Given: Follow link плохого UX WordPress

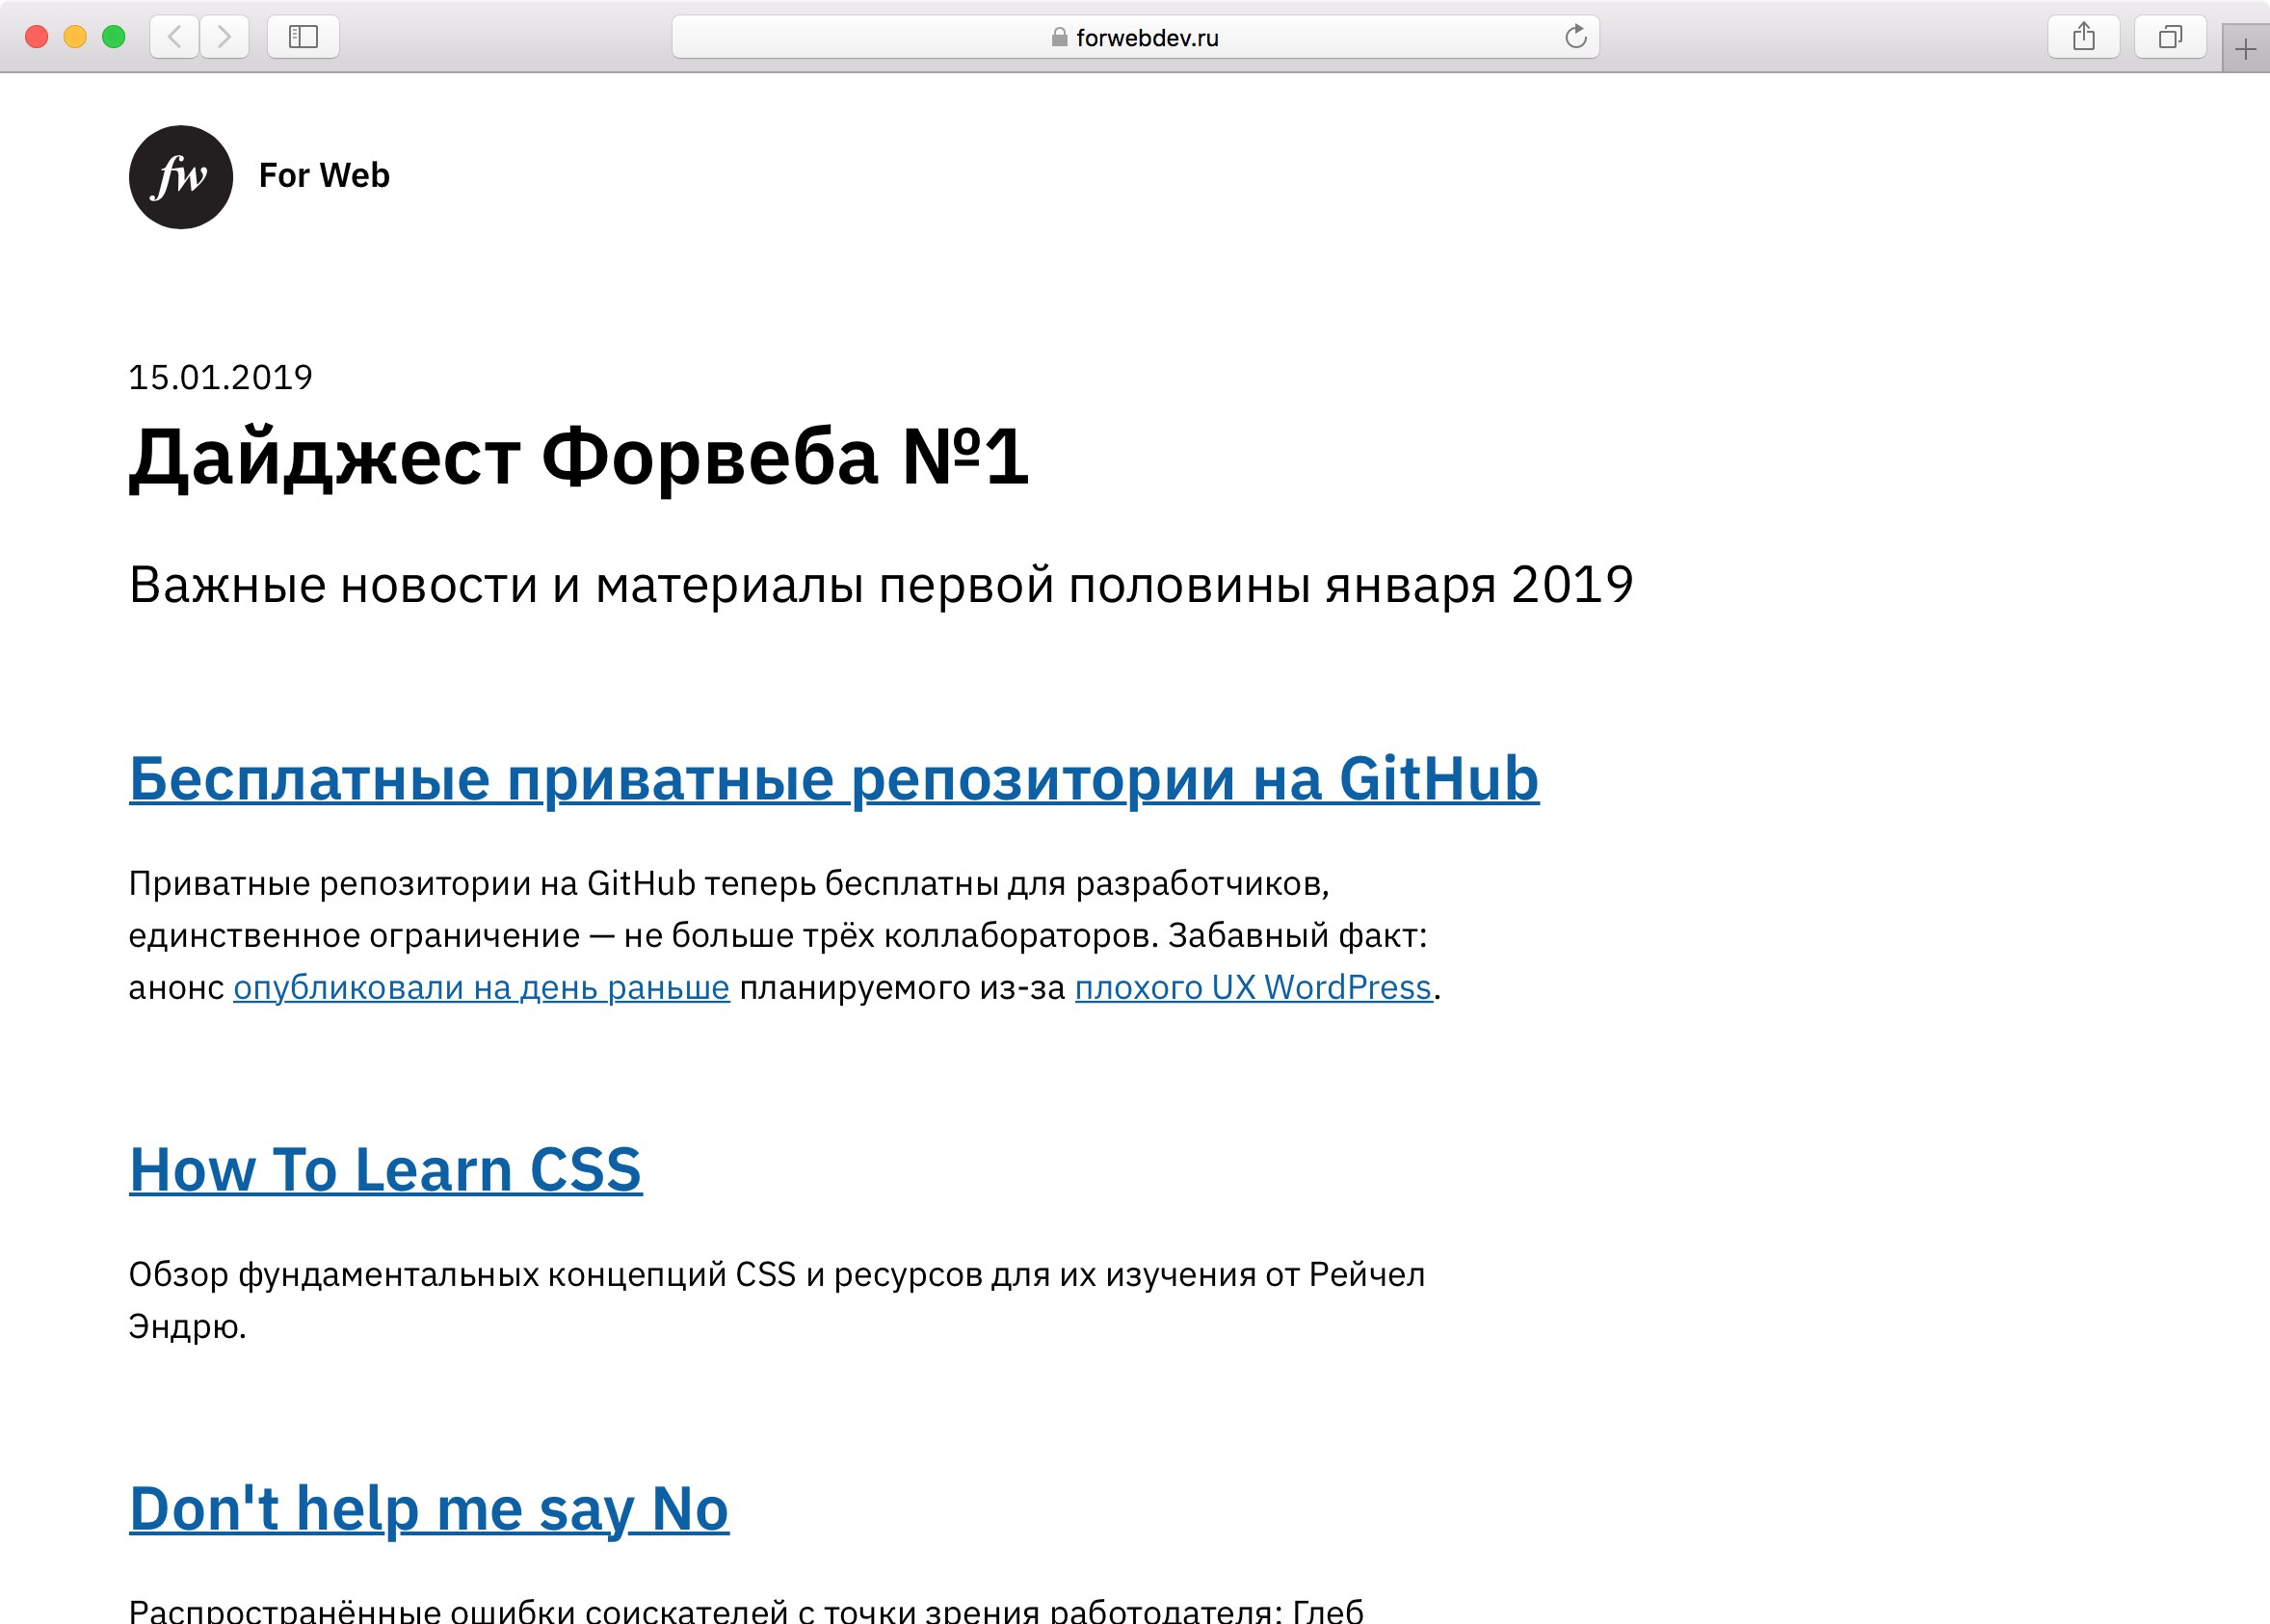Looking at the screenshot, I should [x=1253, y=988].
